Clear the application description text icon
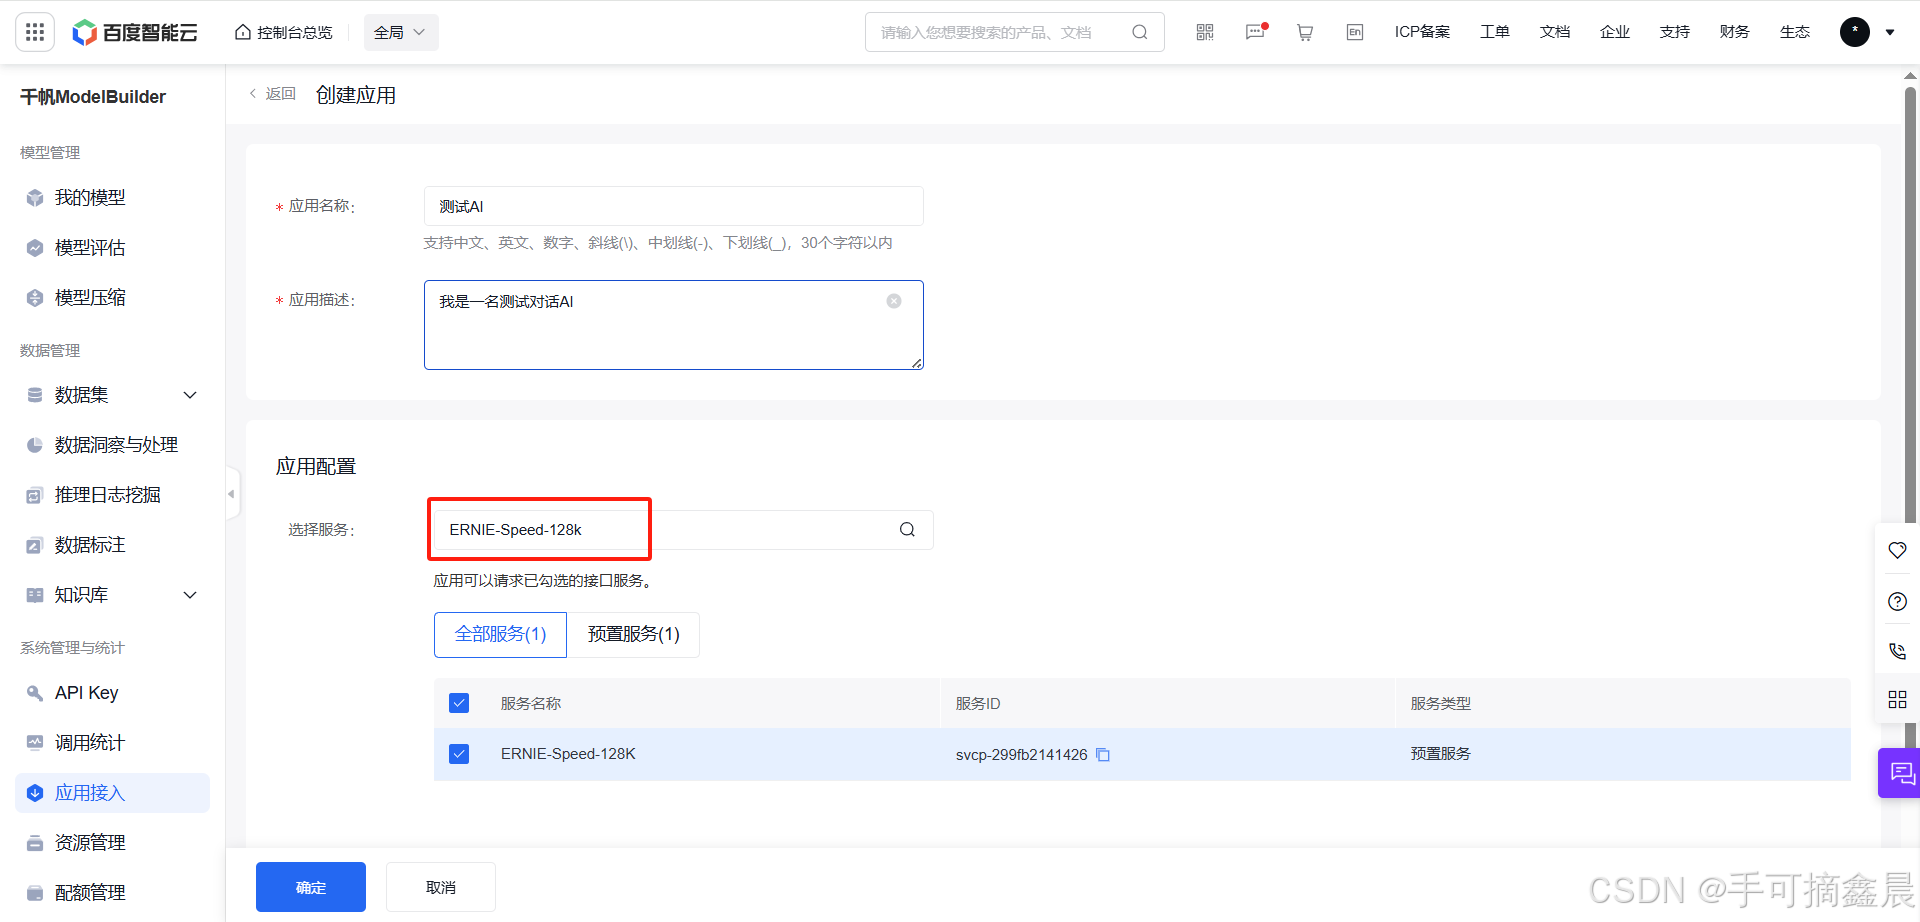Viewport: 1920px width, 922px height. pyautogui.click(x=894, y=301)
